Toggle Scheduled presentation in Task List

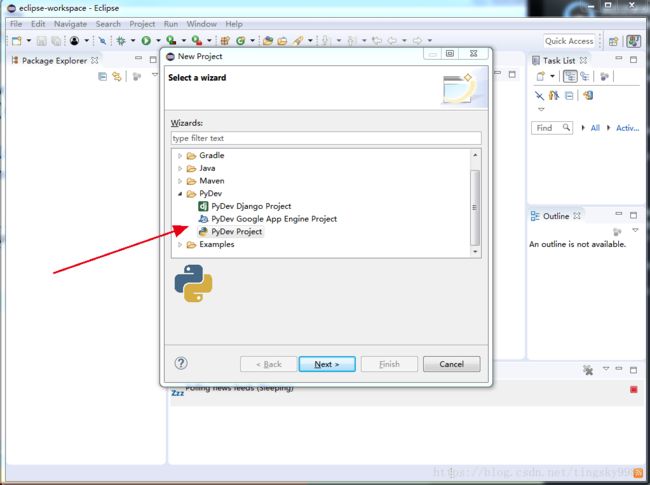tap(585, 76)
